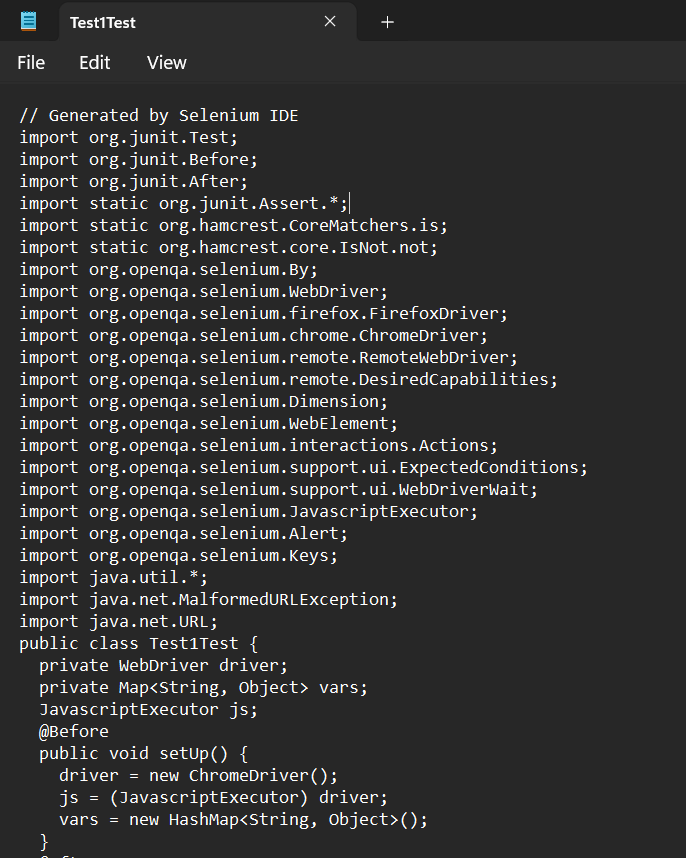Open the Edit menu
The width and height of the screenshot is (686, 858).
click(95, 63)
